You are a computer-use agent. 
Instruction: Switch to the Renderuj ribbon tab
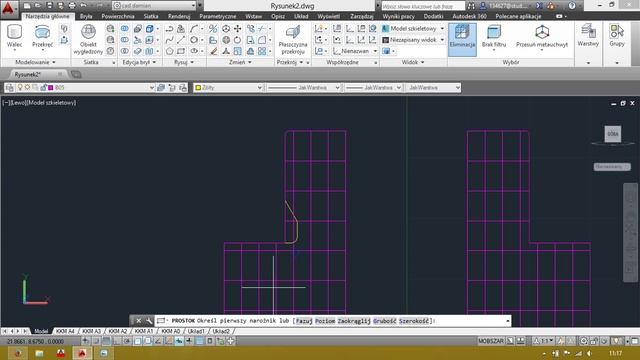tap(179, 16)
